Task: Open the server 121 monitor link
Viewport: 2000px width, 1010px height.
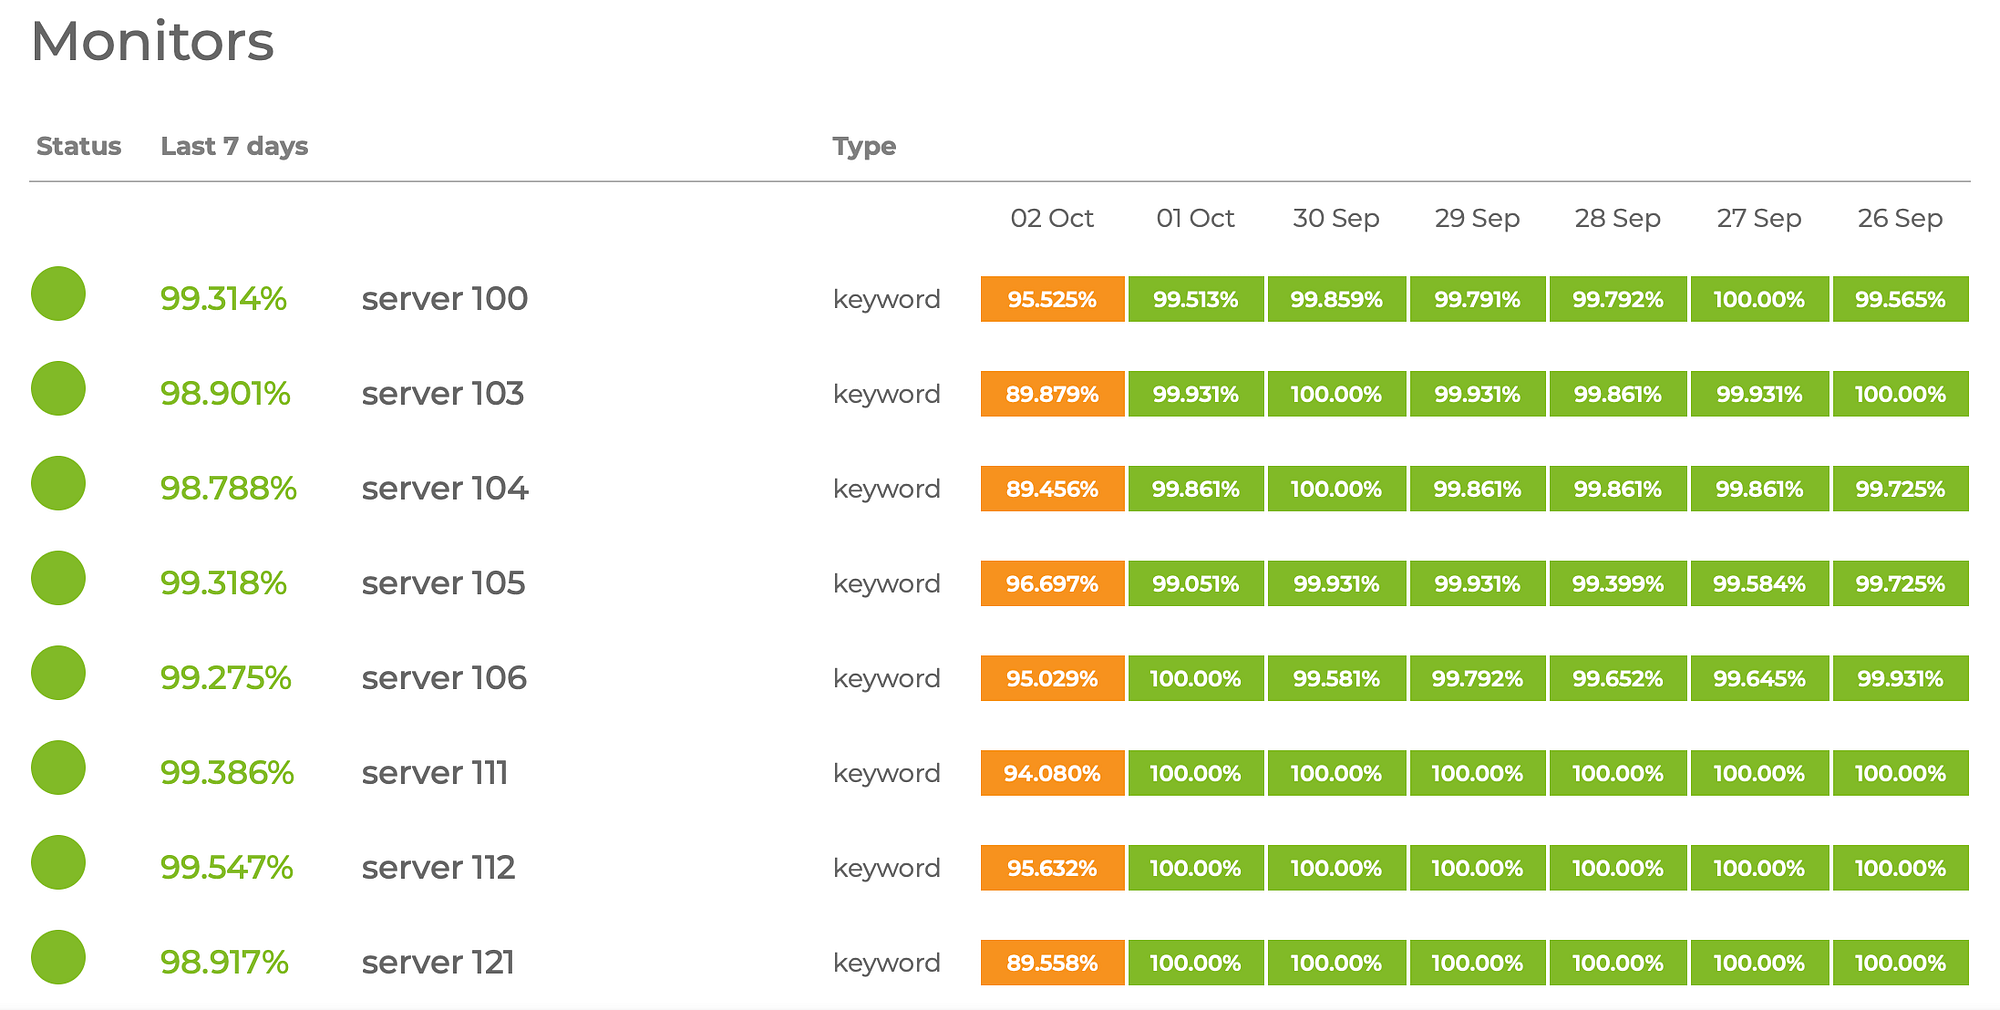Action: (x=438, y=962)
